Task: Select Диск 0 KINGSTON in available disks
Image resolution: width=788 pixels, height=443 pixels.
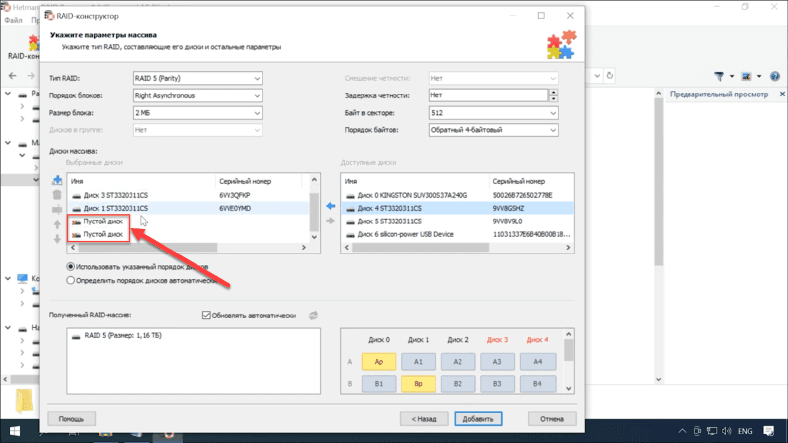Action: coord(457,195)
